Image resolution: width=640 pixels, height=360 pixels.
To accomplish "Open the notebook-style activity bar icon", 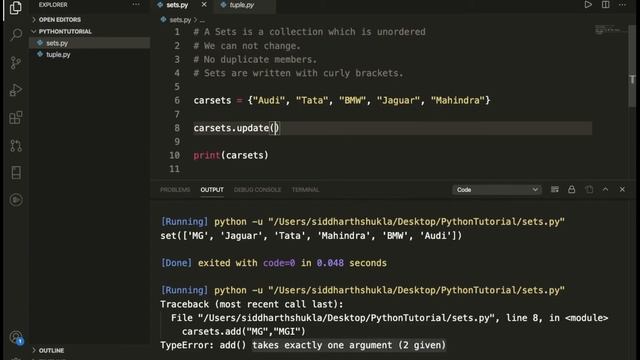I will tap(16, 173).
